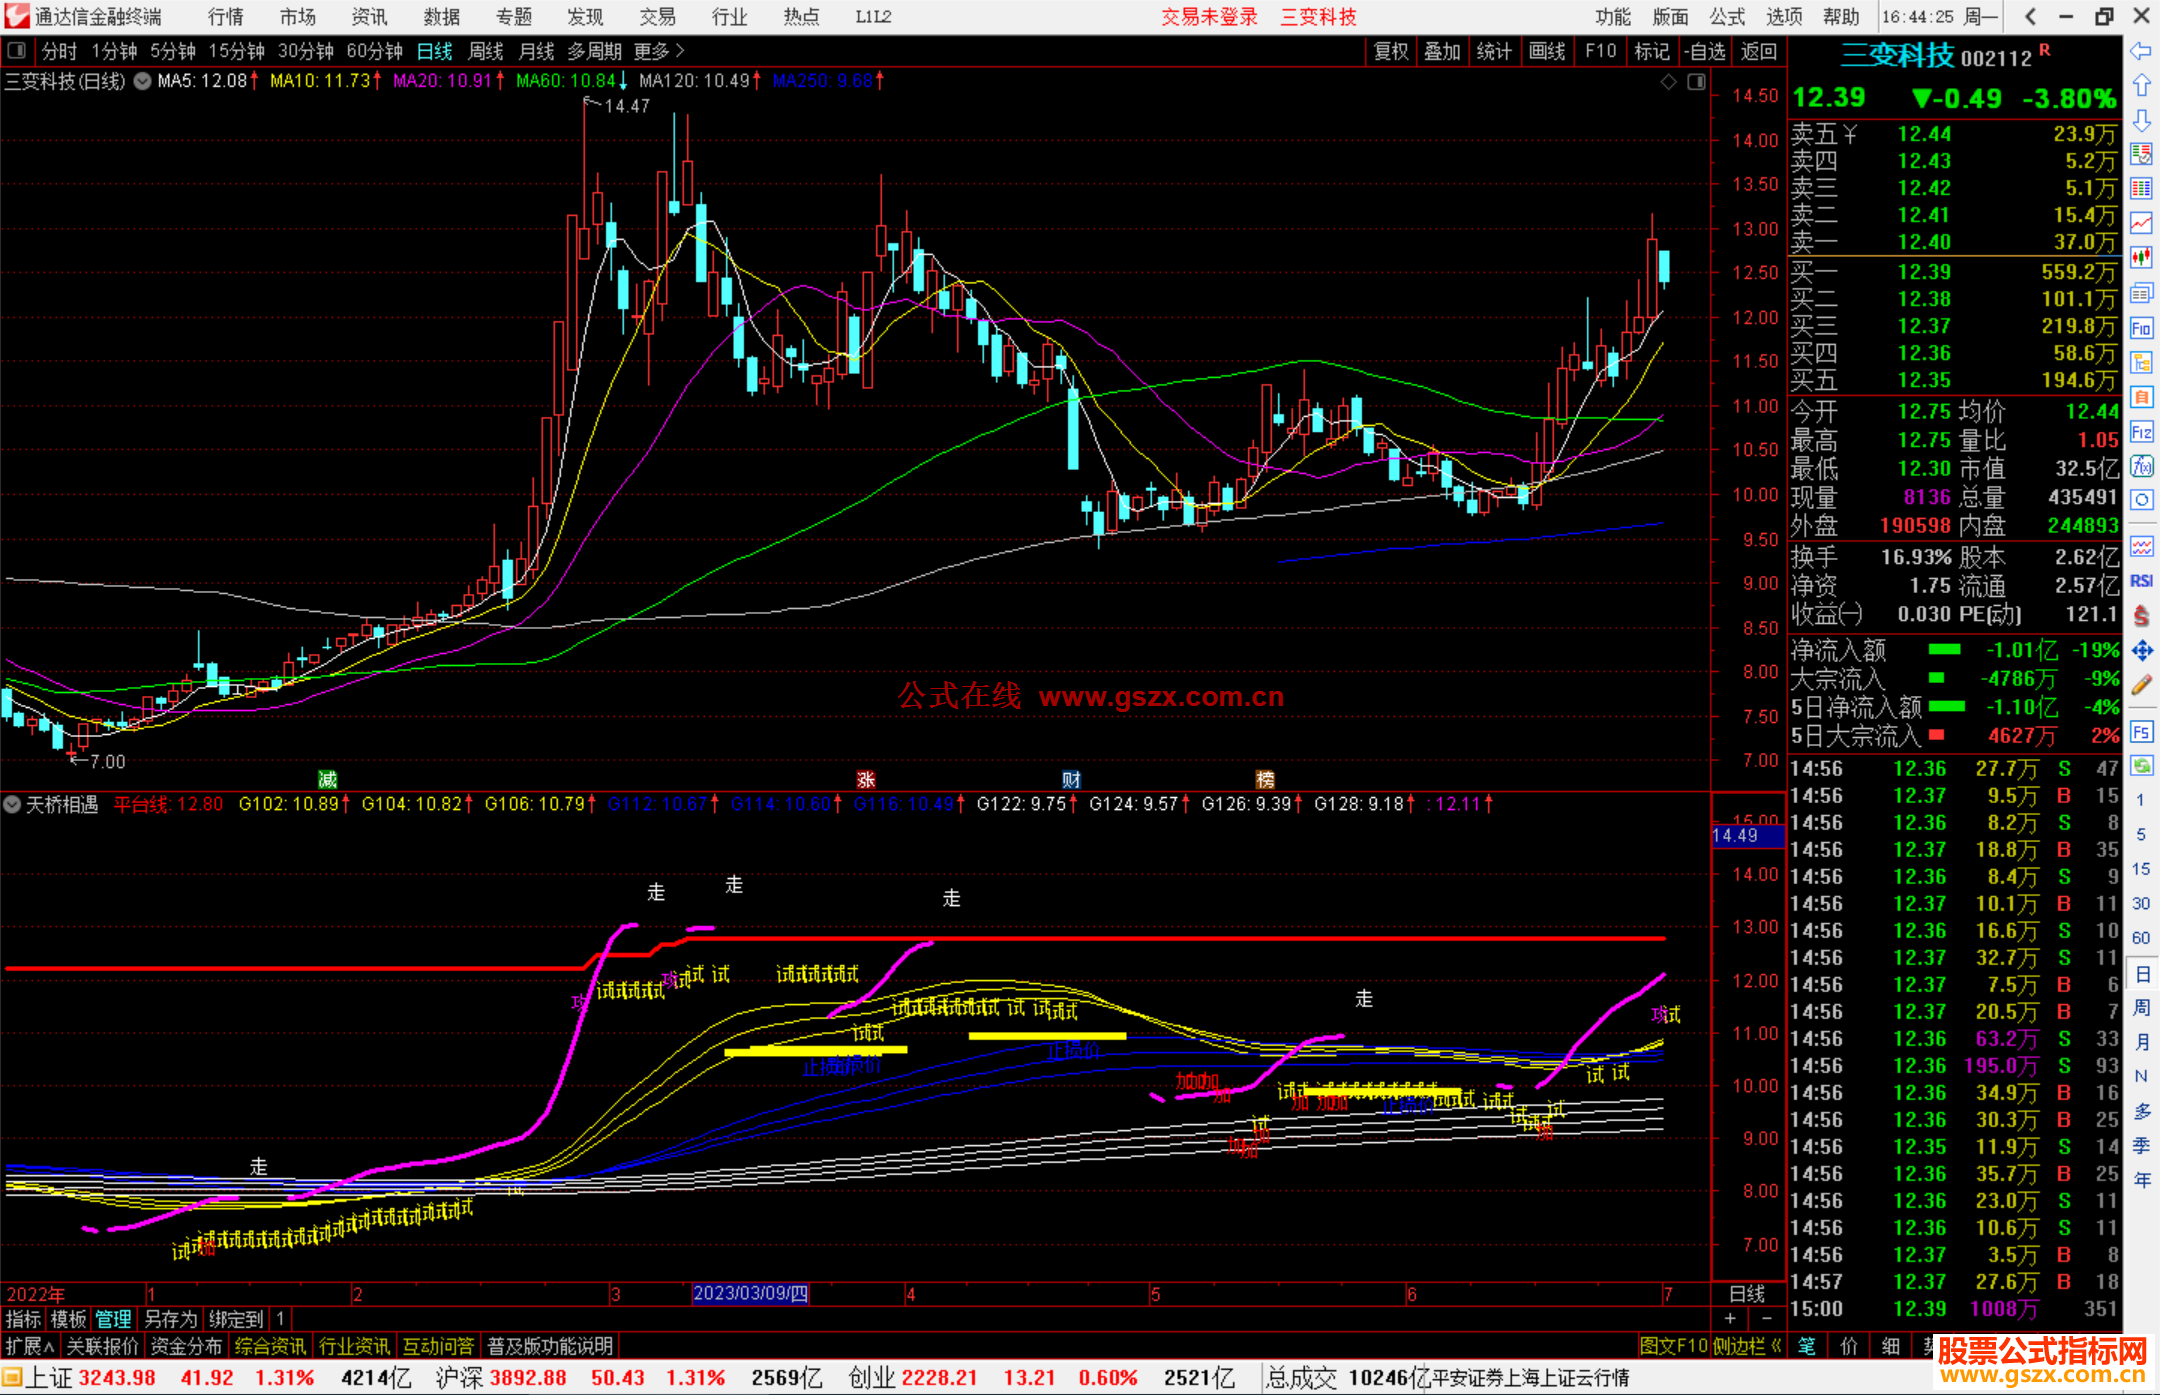This screenshot has width=2160, height=1395.
Task: Click the F10 info sidebar icon
Action: pos(2141,328)
